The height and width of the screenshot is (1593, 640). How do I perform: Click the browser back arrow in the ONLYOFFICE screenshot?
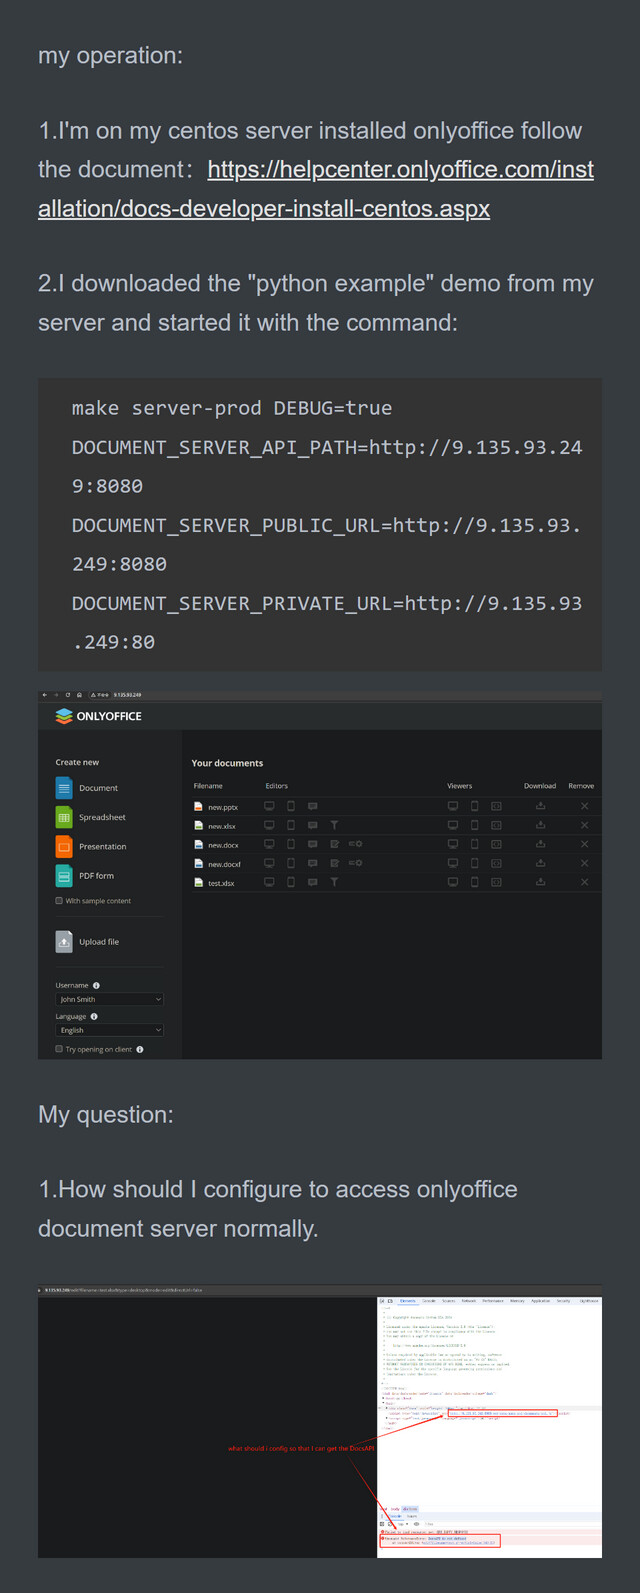click(44, 695)
